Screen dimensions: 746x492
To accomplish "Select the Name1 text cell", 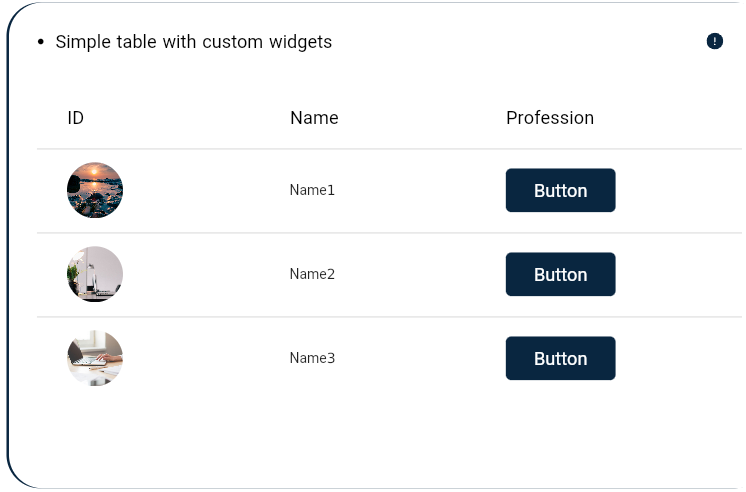I will 312,190.
